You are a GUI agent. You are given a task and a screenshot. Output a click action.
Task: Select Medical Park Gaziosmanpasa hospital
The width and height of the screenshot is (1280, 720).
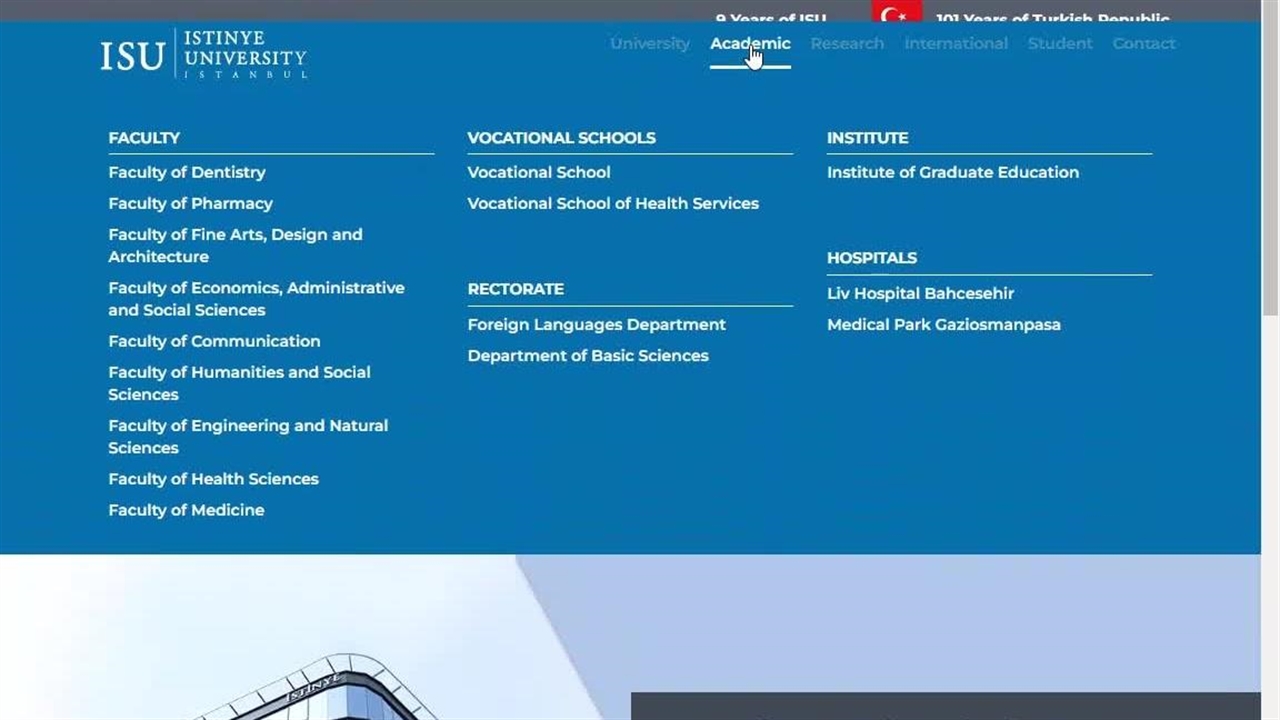[x=943, y=324]
